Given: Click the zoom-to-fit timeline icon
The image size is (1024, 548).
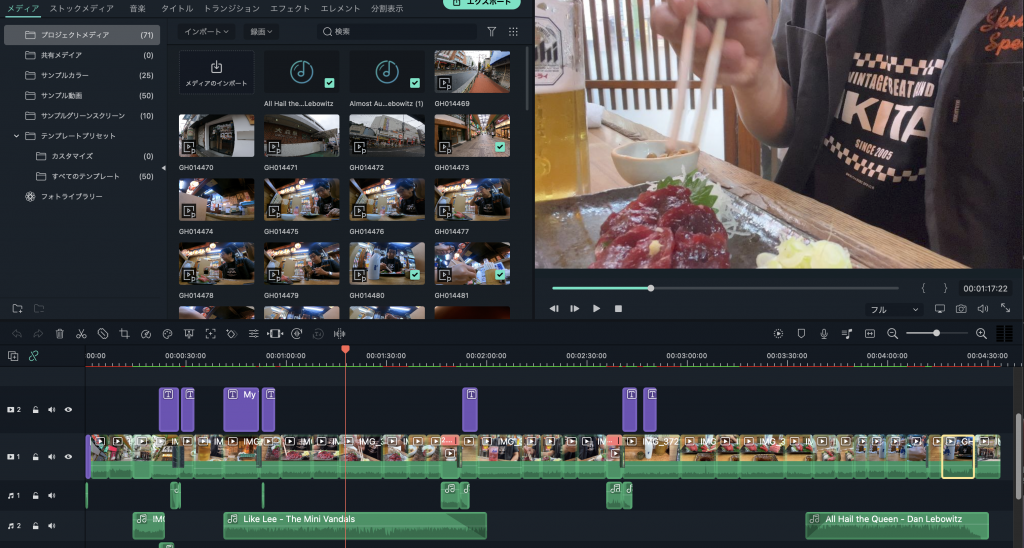Looking at the screenshot, I should 870,334.
